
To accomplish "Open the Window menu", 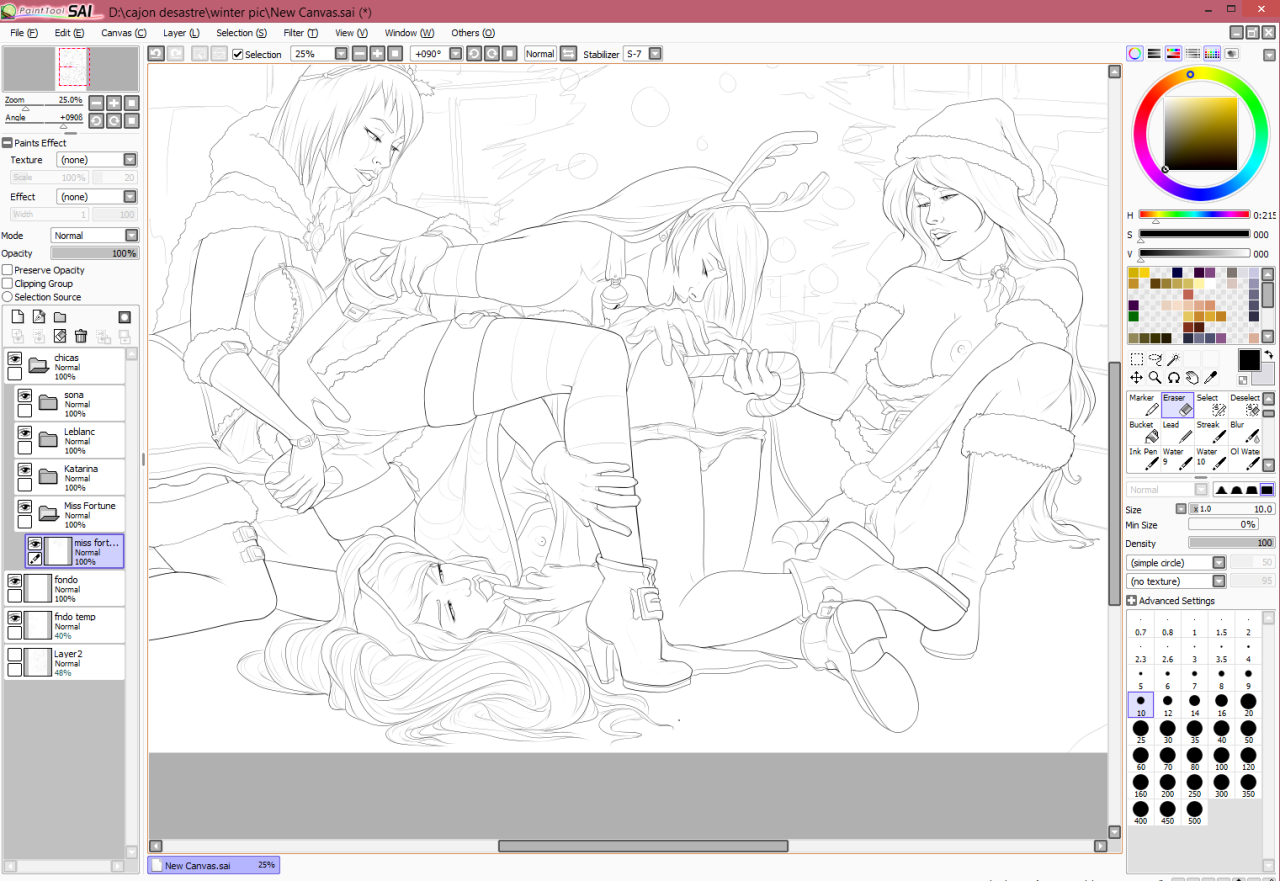I will [x=409, y=33].
